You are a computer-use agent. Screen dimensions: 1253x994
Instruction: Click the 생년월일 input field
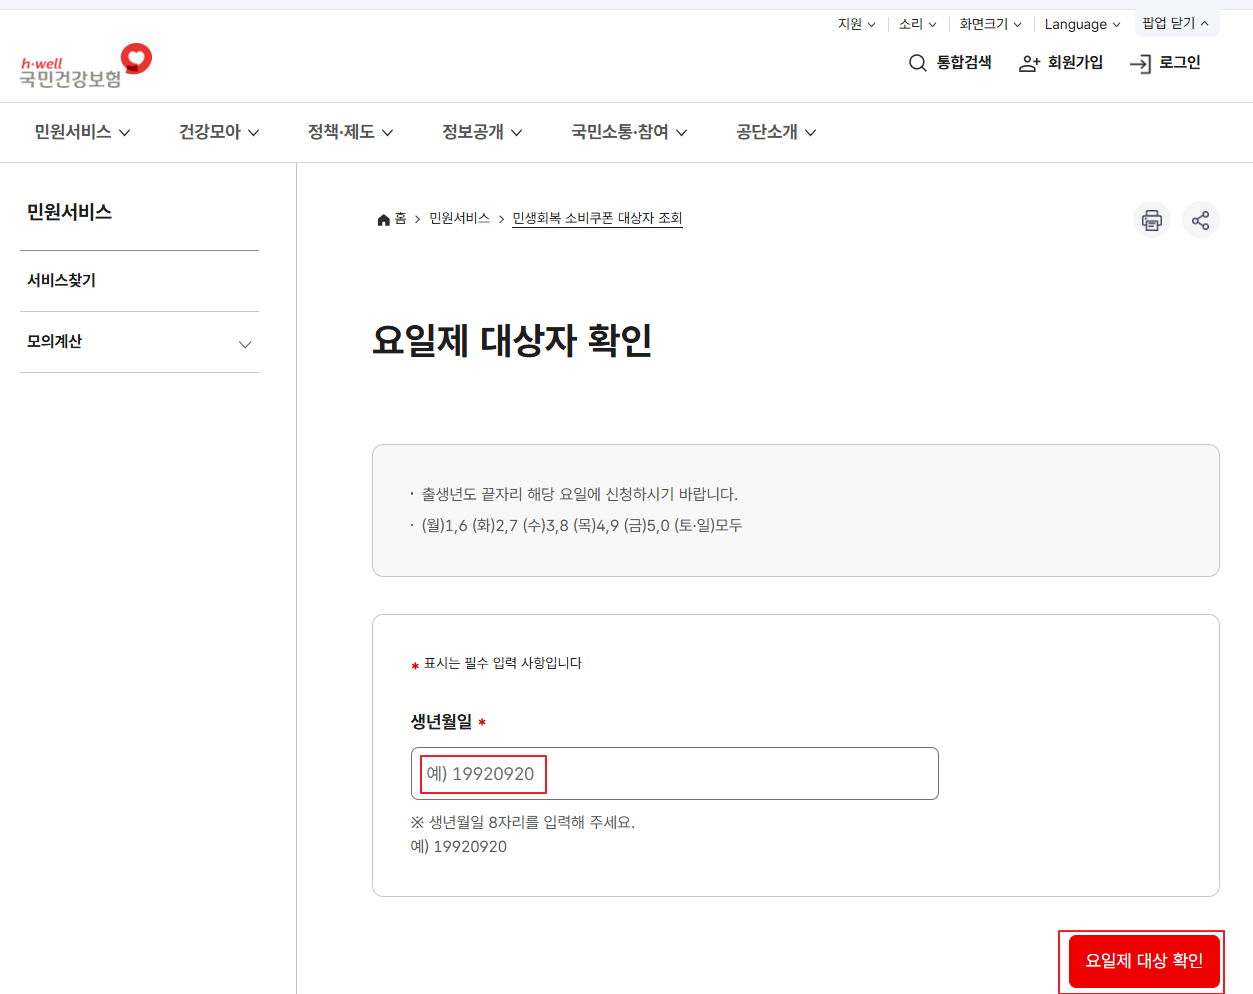675,774
